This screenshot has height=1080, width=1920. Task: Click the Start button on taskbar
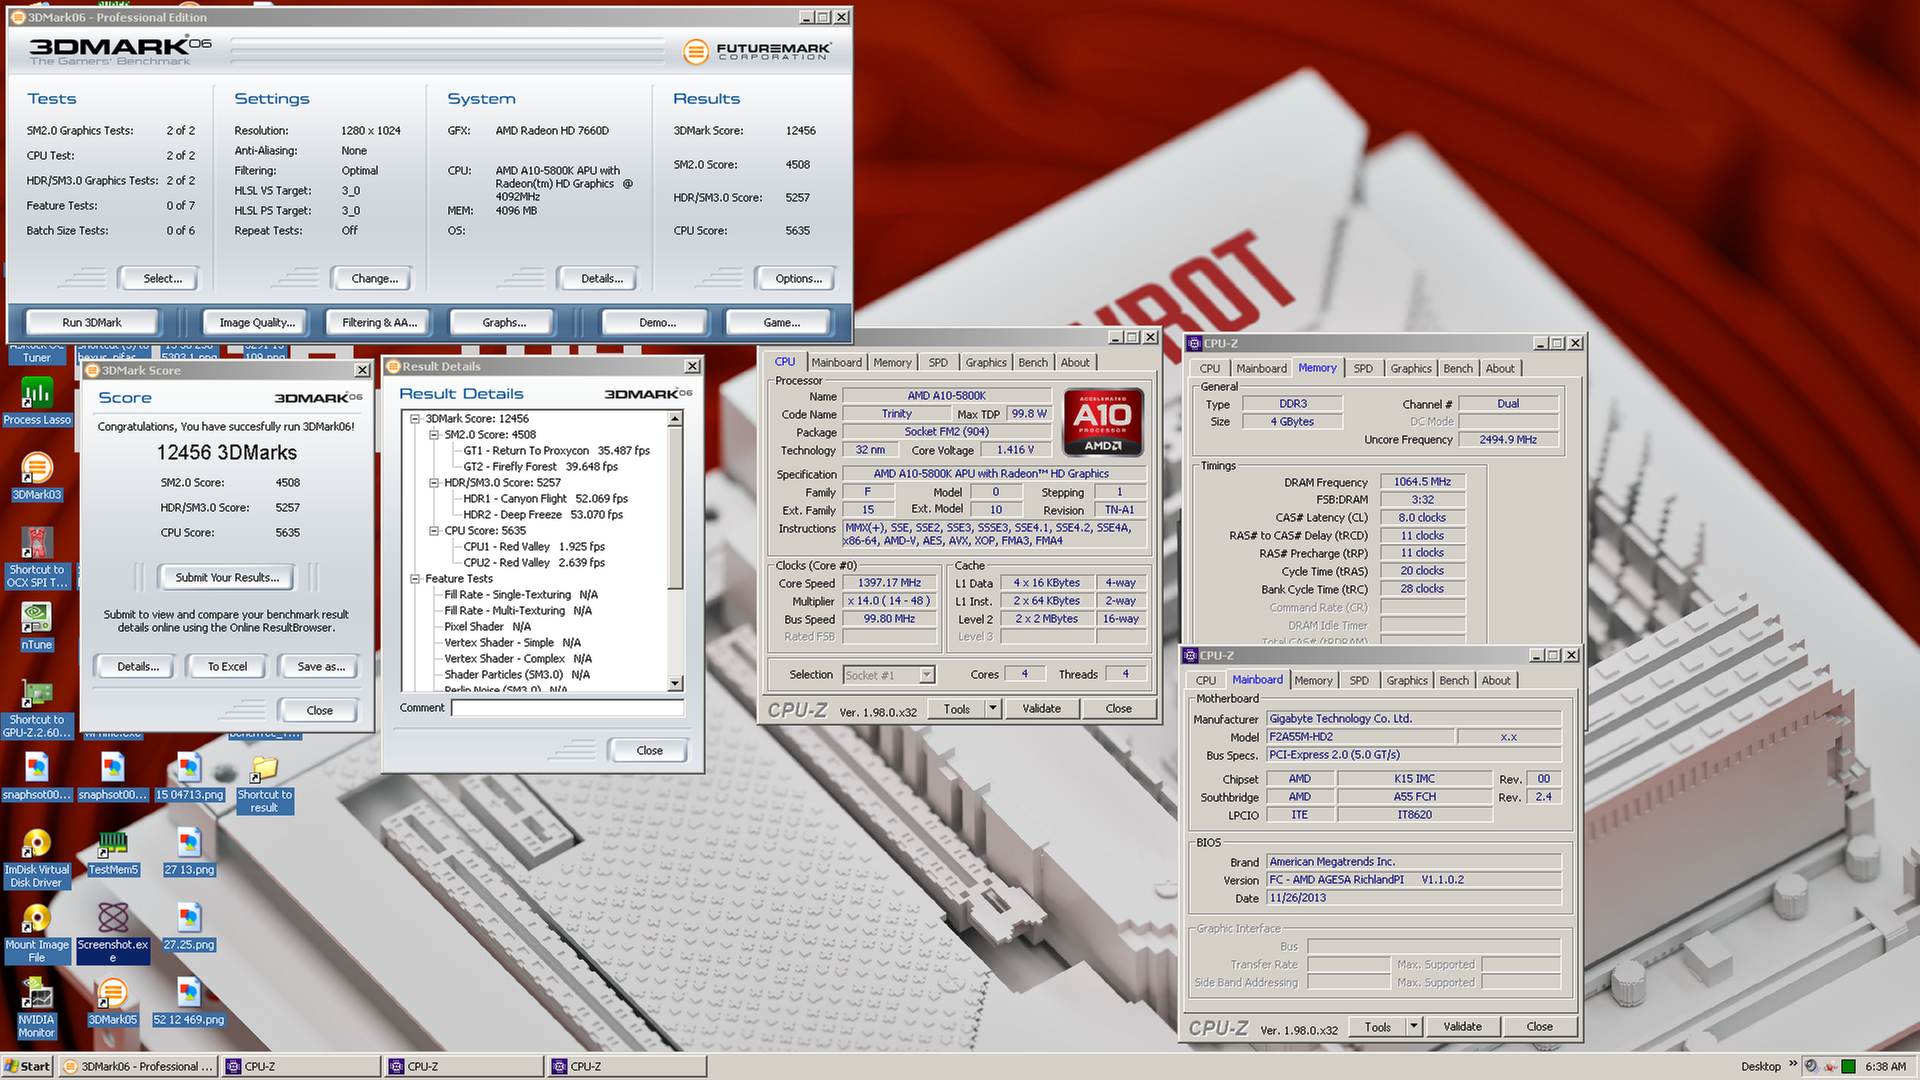click(x=27, y=1066)
